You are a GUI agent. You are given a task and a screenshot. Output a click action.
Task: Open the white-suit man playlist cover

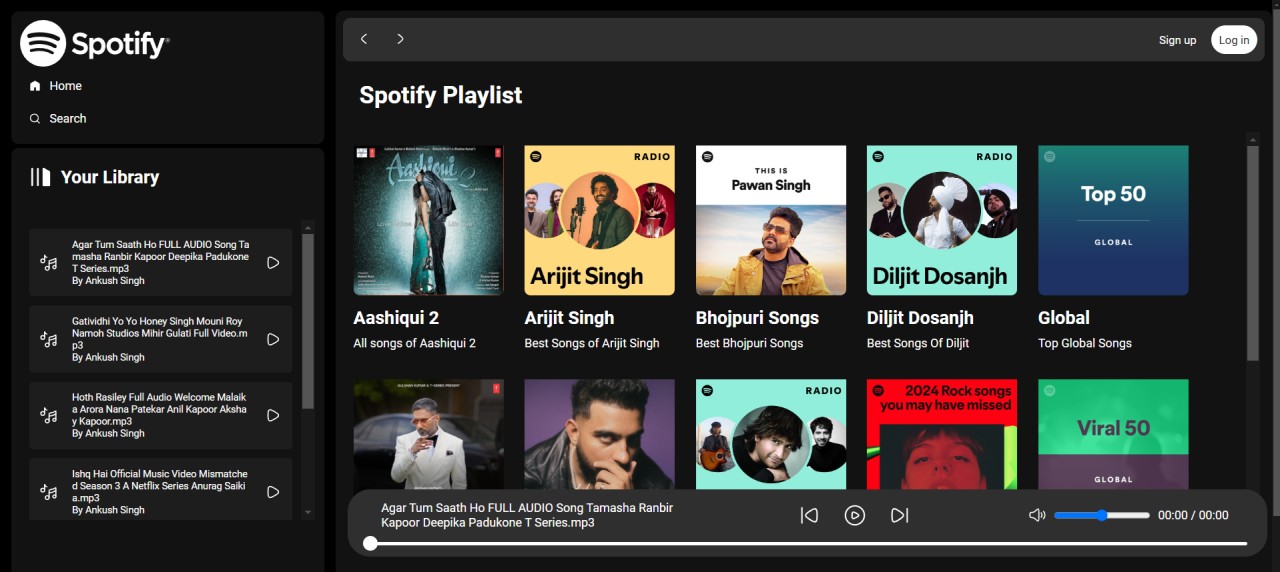coord(428,434)
